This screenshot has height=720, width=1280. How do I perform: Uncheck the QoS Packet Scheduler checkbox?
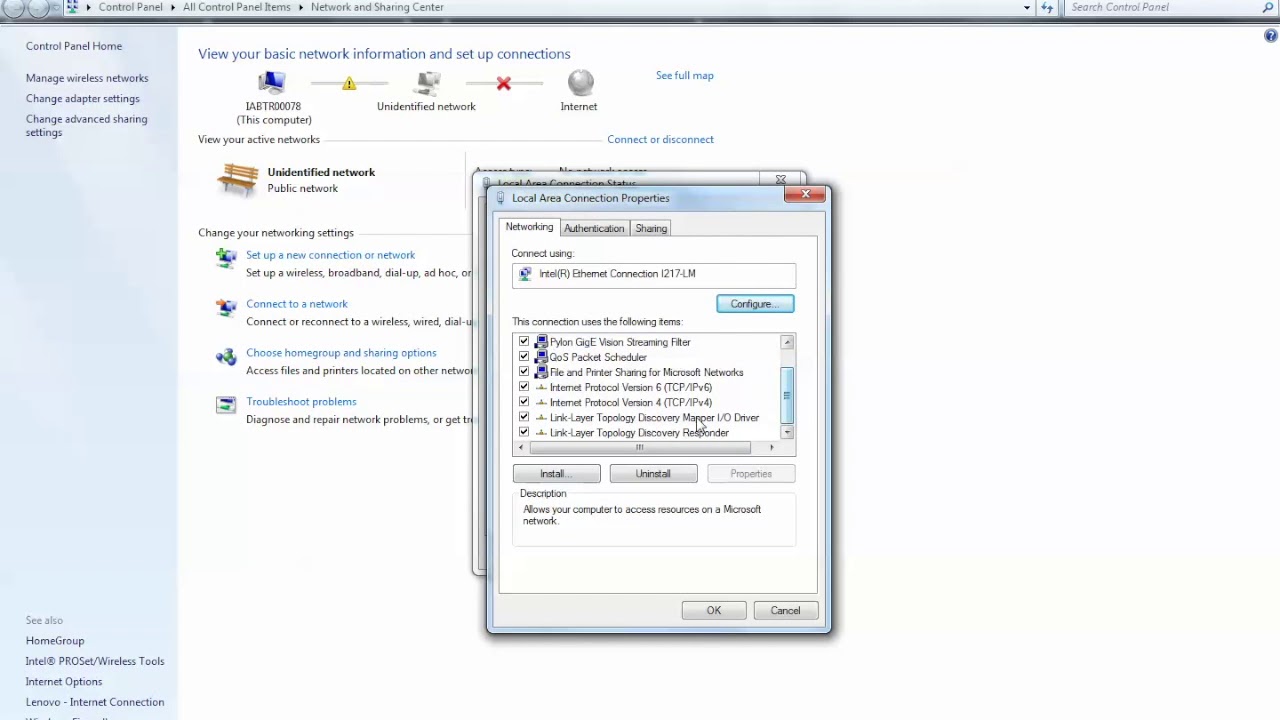tap(524, 357)
